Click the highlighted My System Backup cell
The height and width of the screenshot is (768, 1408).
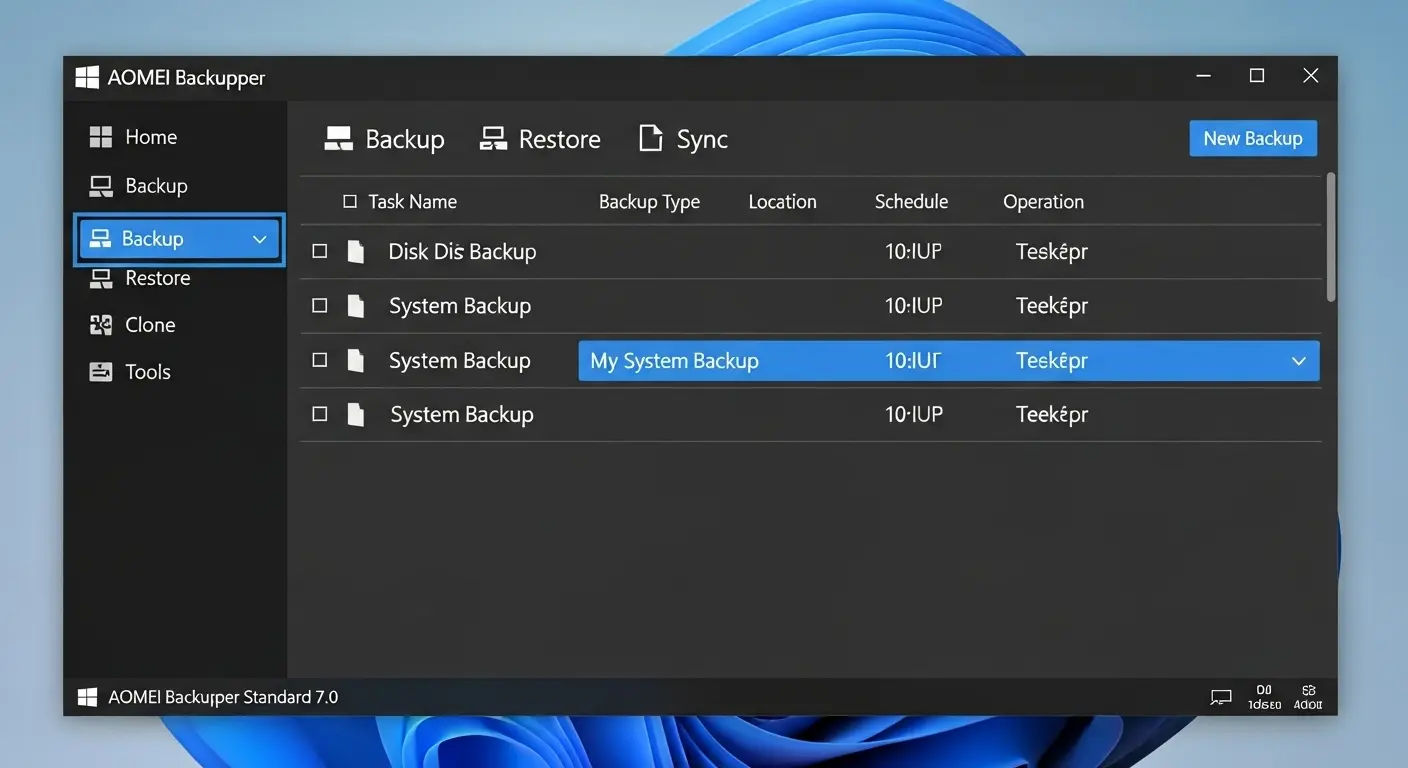(674, 361)
